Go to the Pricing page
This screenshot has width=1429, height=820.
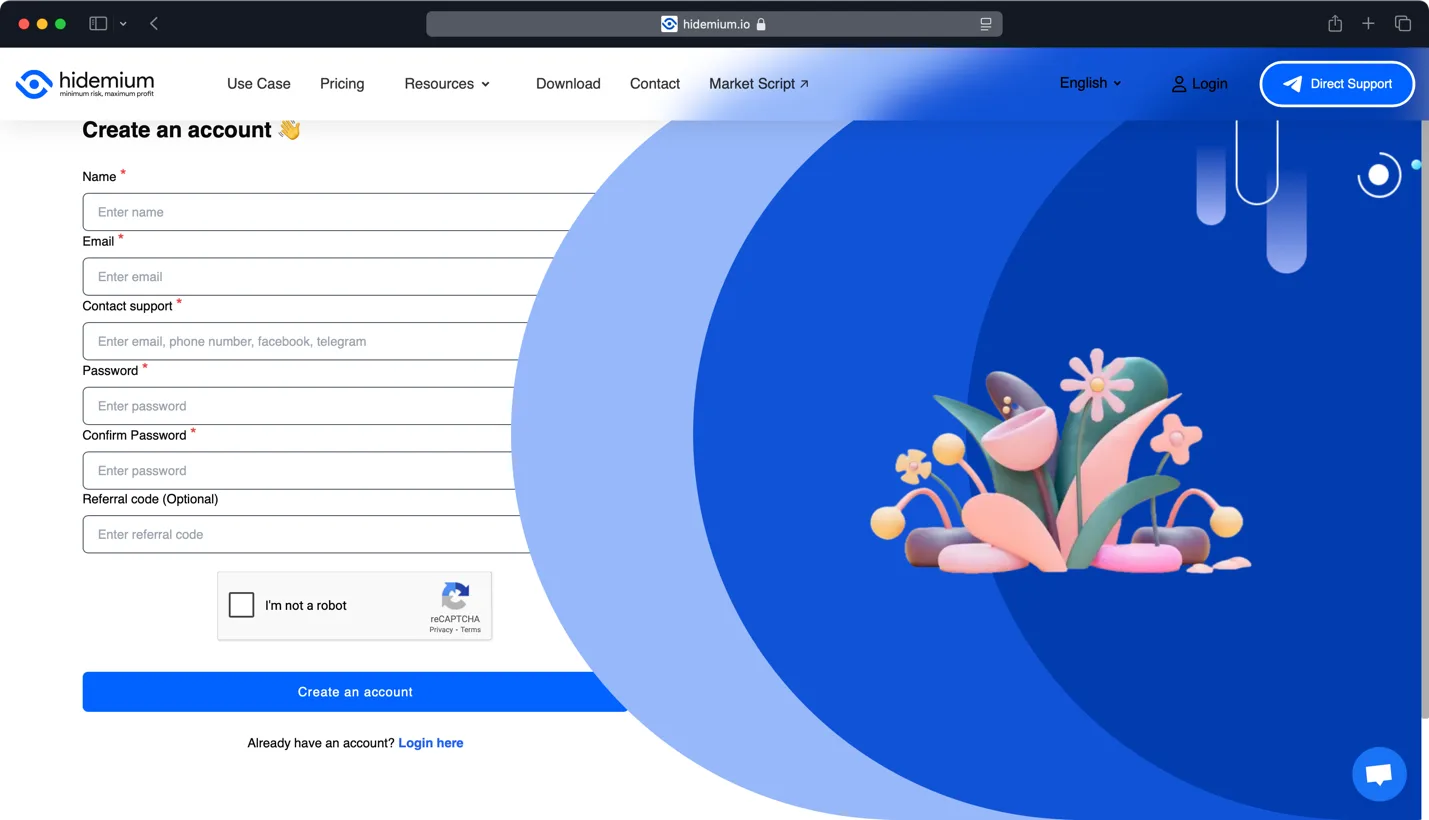(342, 84)
